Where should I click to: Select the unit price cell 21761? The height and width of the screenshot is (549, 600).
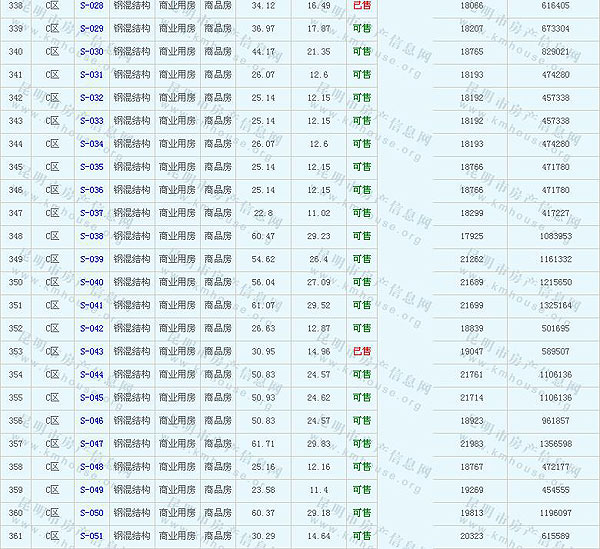(x=470, y=375)
